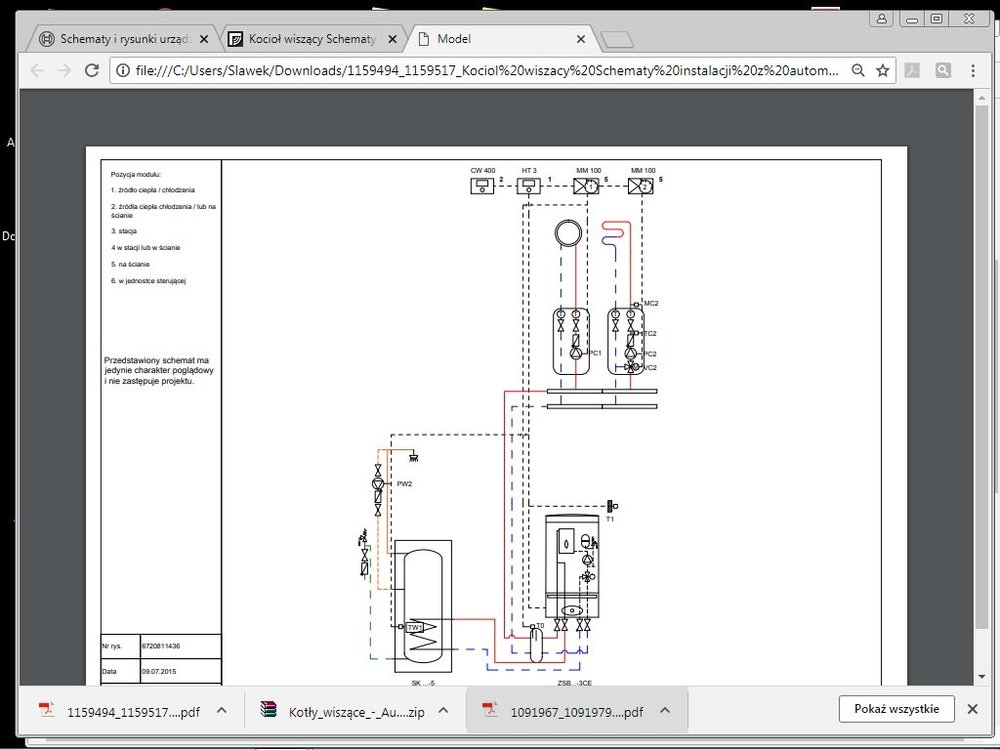Click the 'Pokaż wszystkie' downloads button

[x=896, y=709]
